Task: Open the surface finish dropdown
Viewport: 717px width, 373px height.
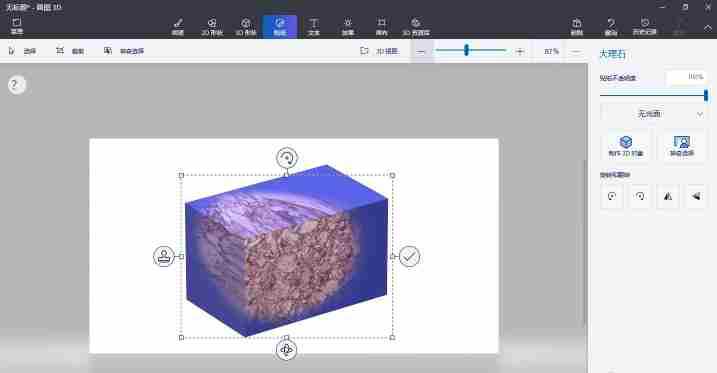Action: point(653,114)
